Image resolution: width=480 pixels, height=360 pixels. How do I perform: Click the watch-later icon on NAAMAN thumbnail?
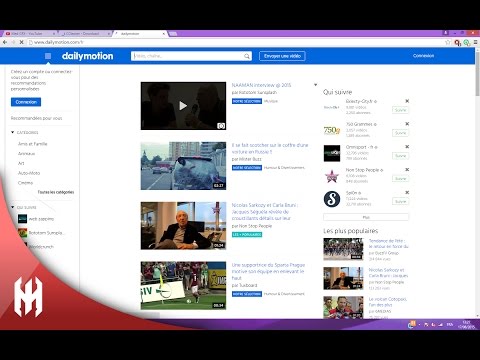(221, 126)
